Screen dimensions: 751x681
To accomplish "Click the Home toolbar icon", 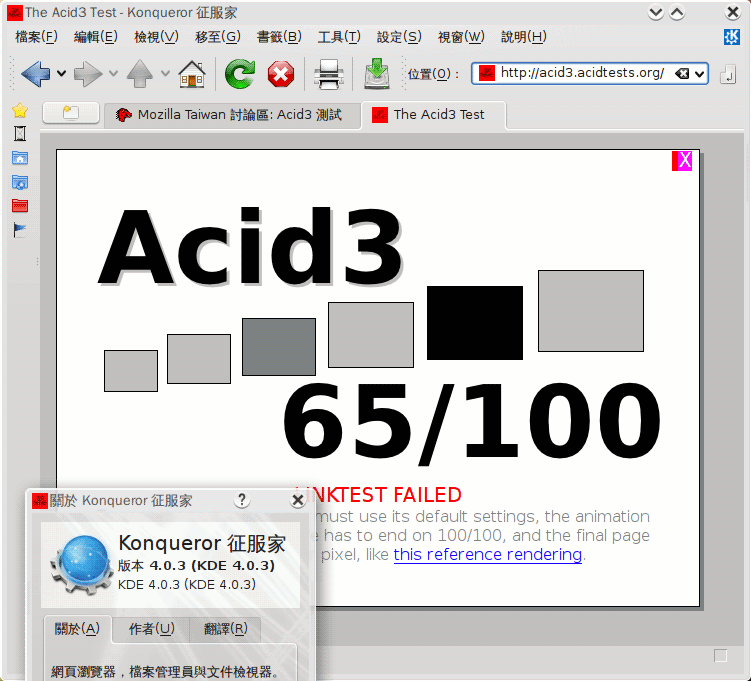I will click(x=191, y=73).
